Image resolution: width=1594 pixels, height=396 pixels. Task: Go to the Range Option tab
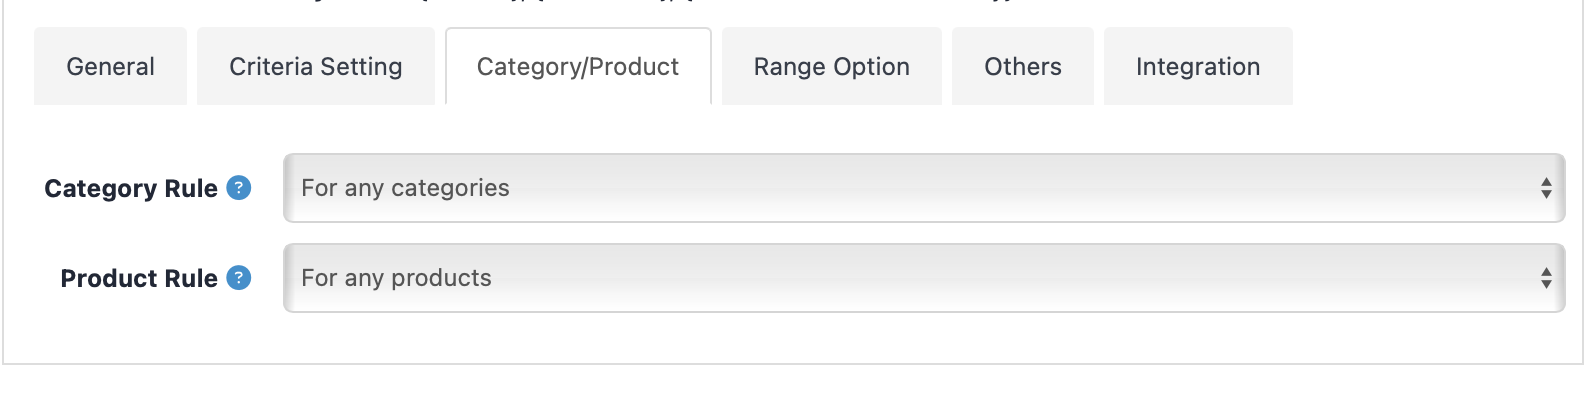coord(832,67)
